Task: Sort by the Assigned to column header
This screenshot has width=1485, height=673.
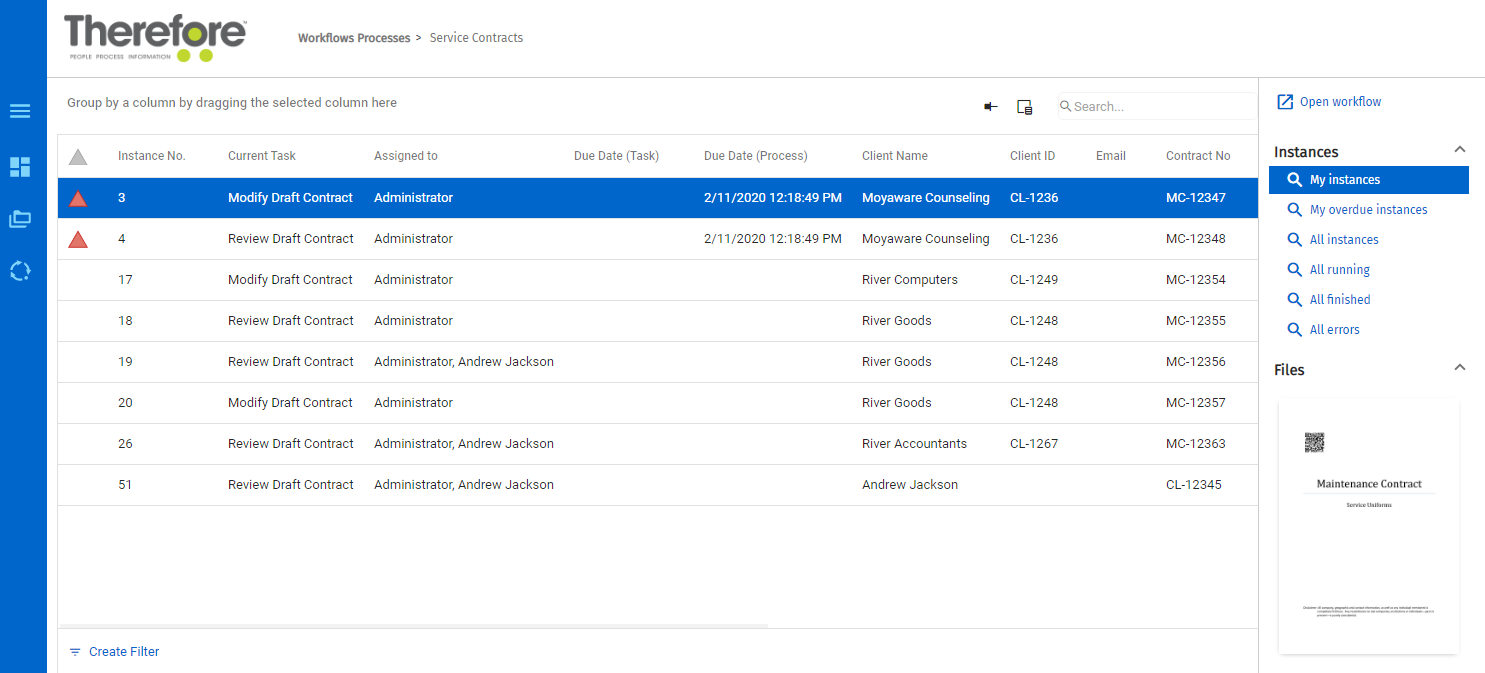Action: (x=406, y=156)
